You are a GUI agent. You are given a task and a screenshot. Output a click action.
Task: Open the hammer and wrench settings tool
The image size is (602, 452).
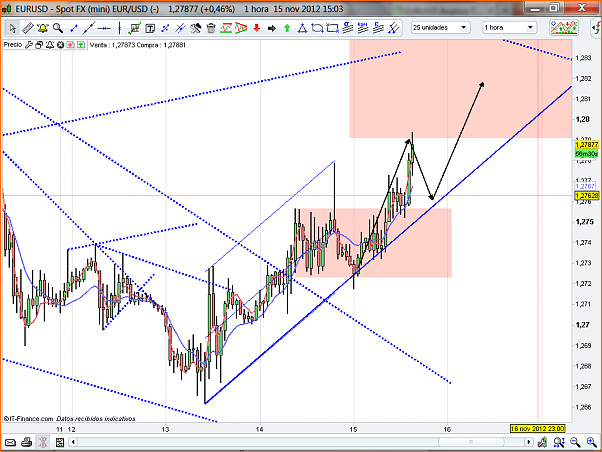click(x=195, y=28)
